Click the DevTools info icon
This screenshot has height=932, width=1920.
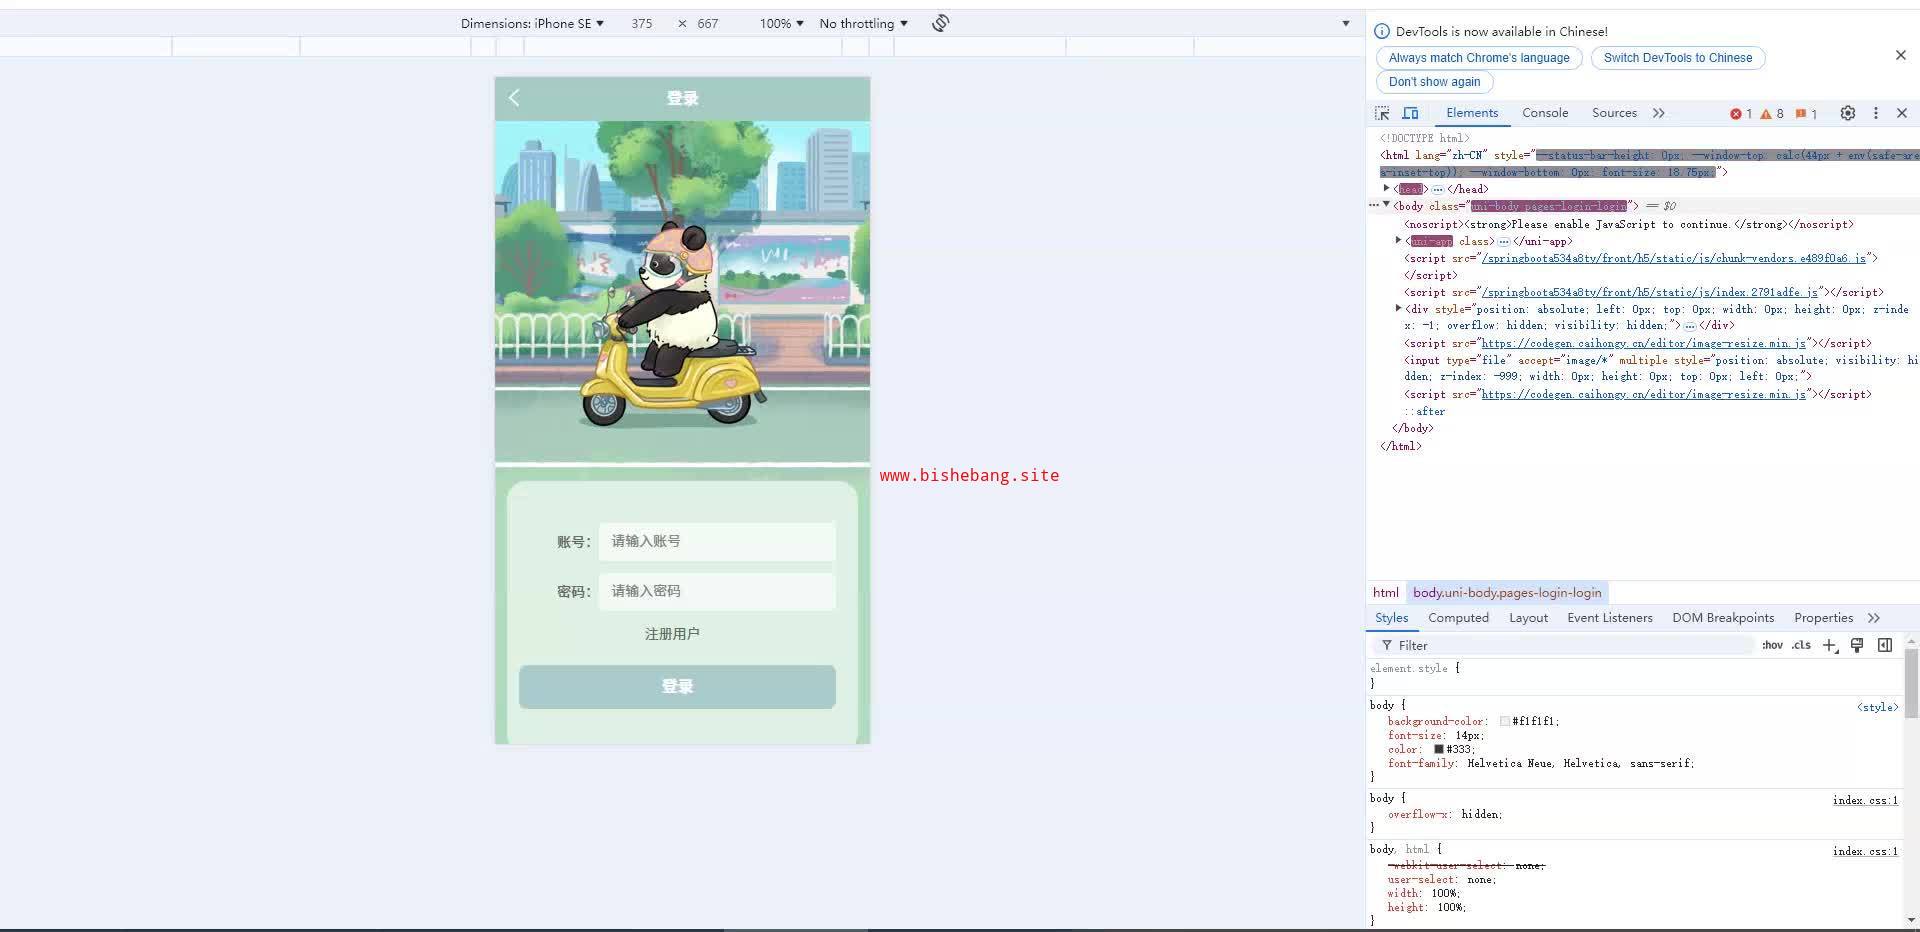1382,31
